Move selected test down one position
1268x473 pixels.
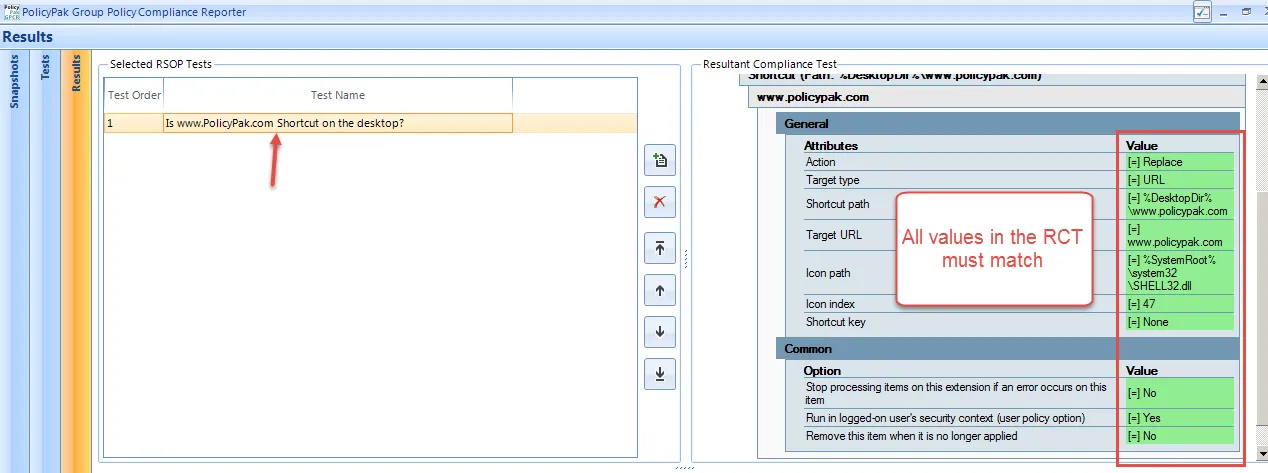point(660,332)
